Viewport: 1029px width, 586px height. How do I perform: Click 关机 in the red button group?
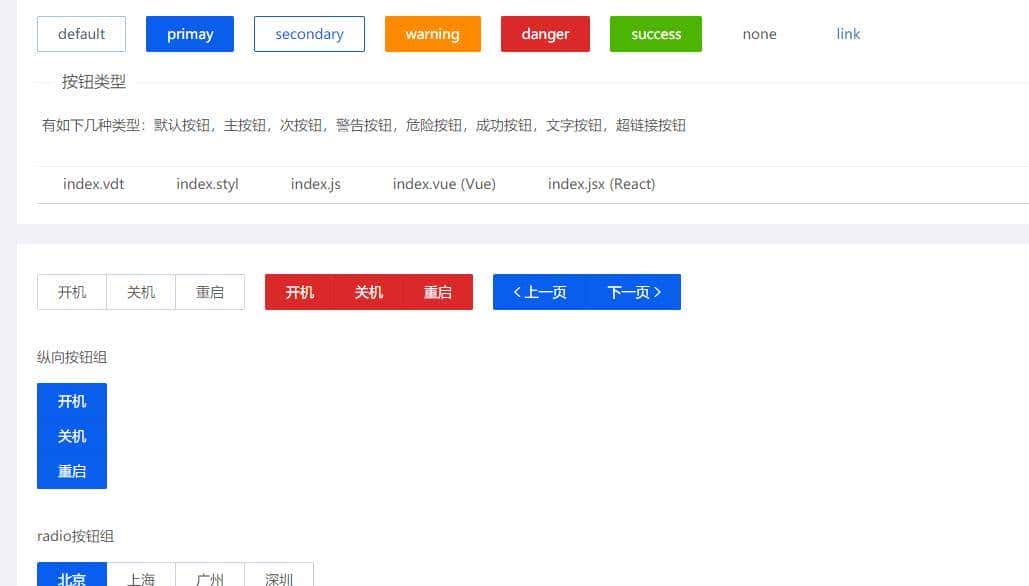pyautogui.click(x=368, y=292)
